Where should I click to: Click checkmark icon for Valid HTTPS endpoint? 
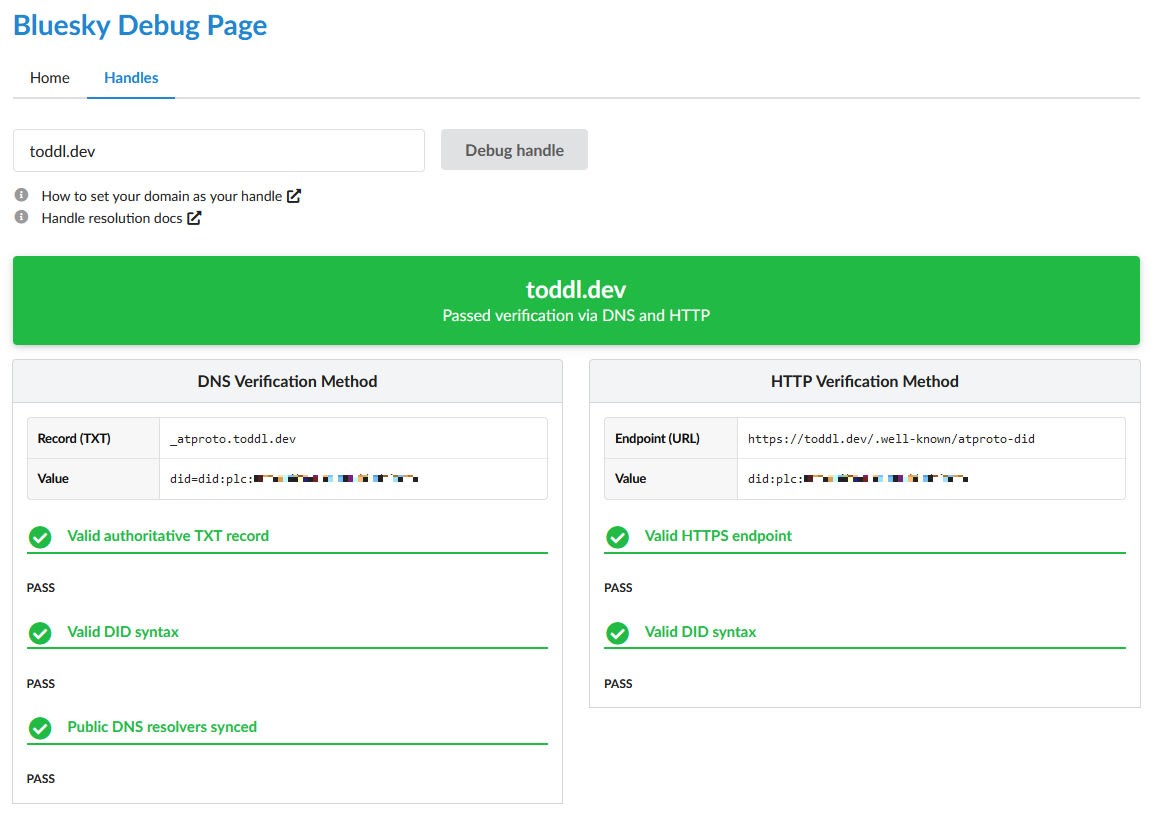[617, 537]
